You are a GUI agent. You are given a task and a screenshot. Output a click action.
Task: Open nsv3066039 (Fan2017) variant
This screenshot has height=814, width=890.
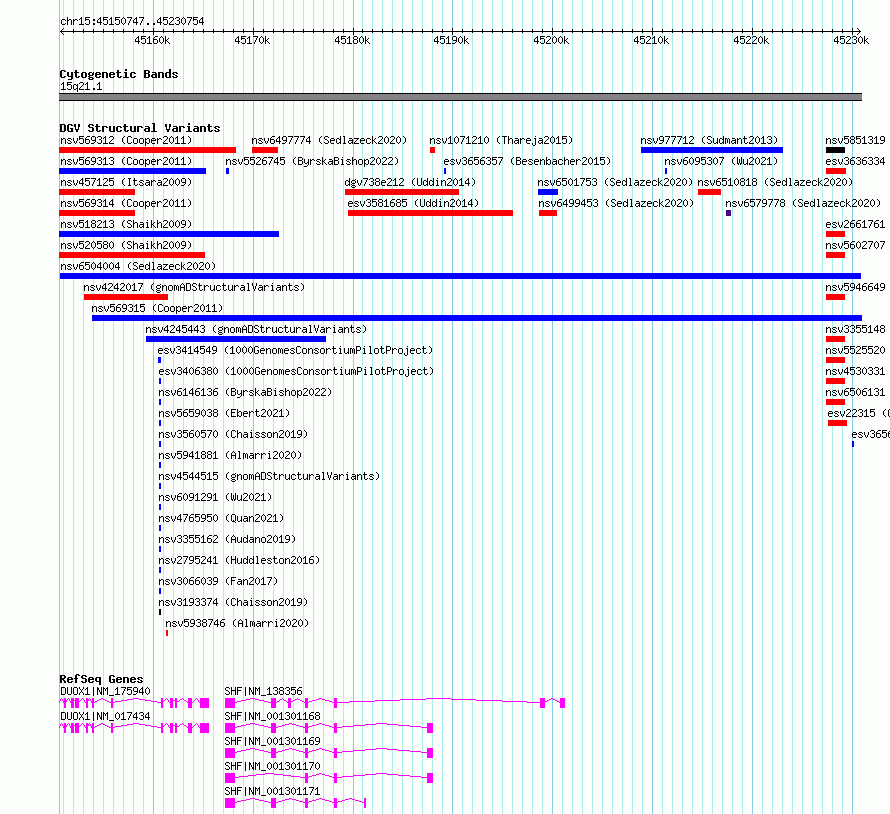pos(218,581)
